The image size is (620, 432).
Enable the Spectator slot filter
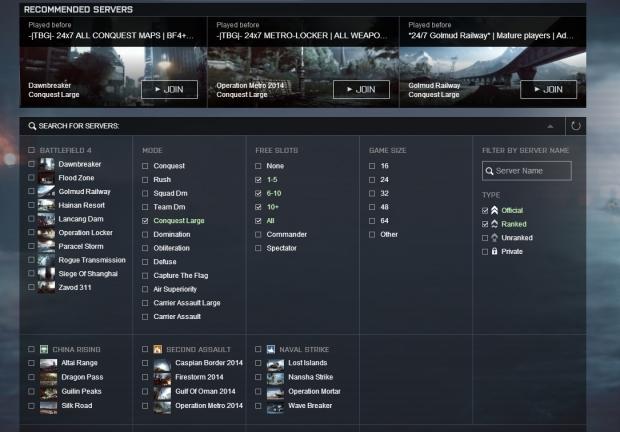258,248
